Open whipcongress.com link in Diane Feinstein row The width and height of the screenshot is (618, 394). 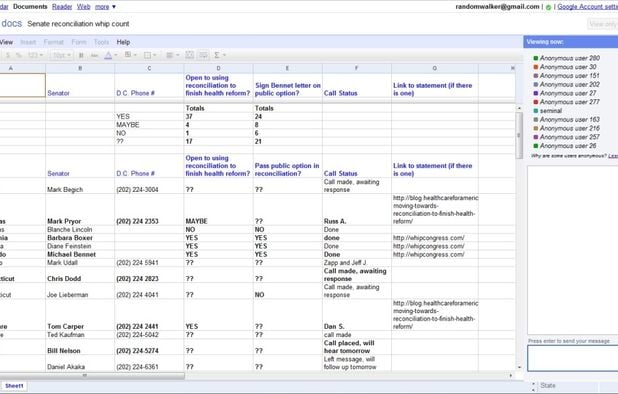point(428,246)
